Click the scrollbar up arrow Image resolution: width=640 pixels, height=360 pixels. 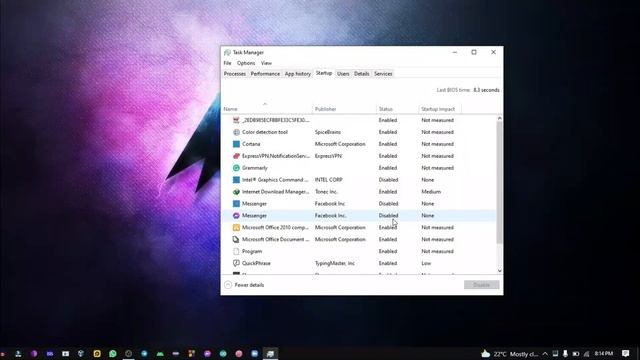pos(500,118)
